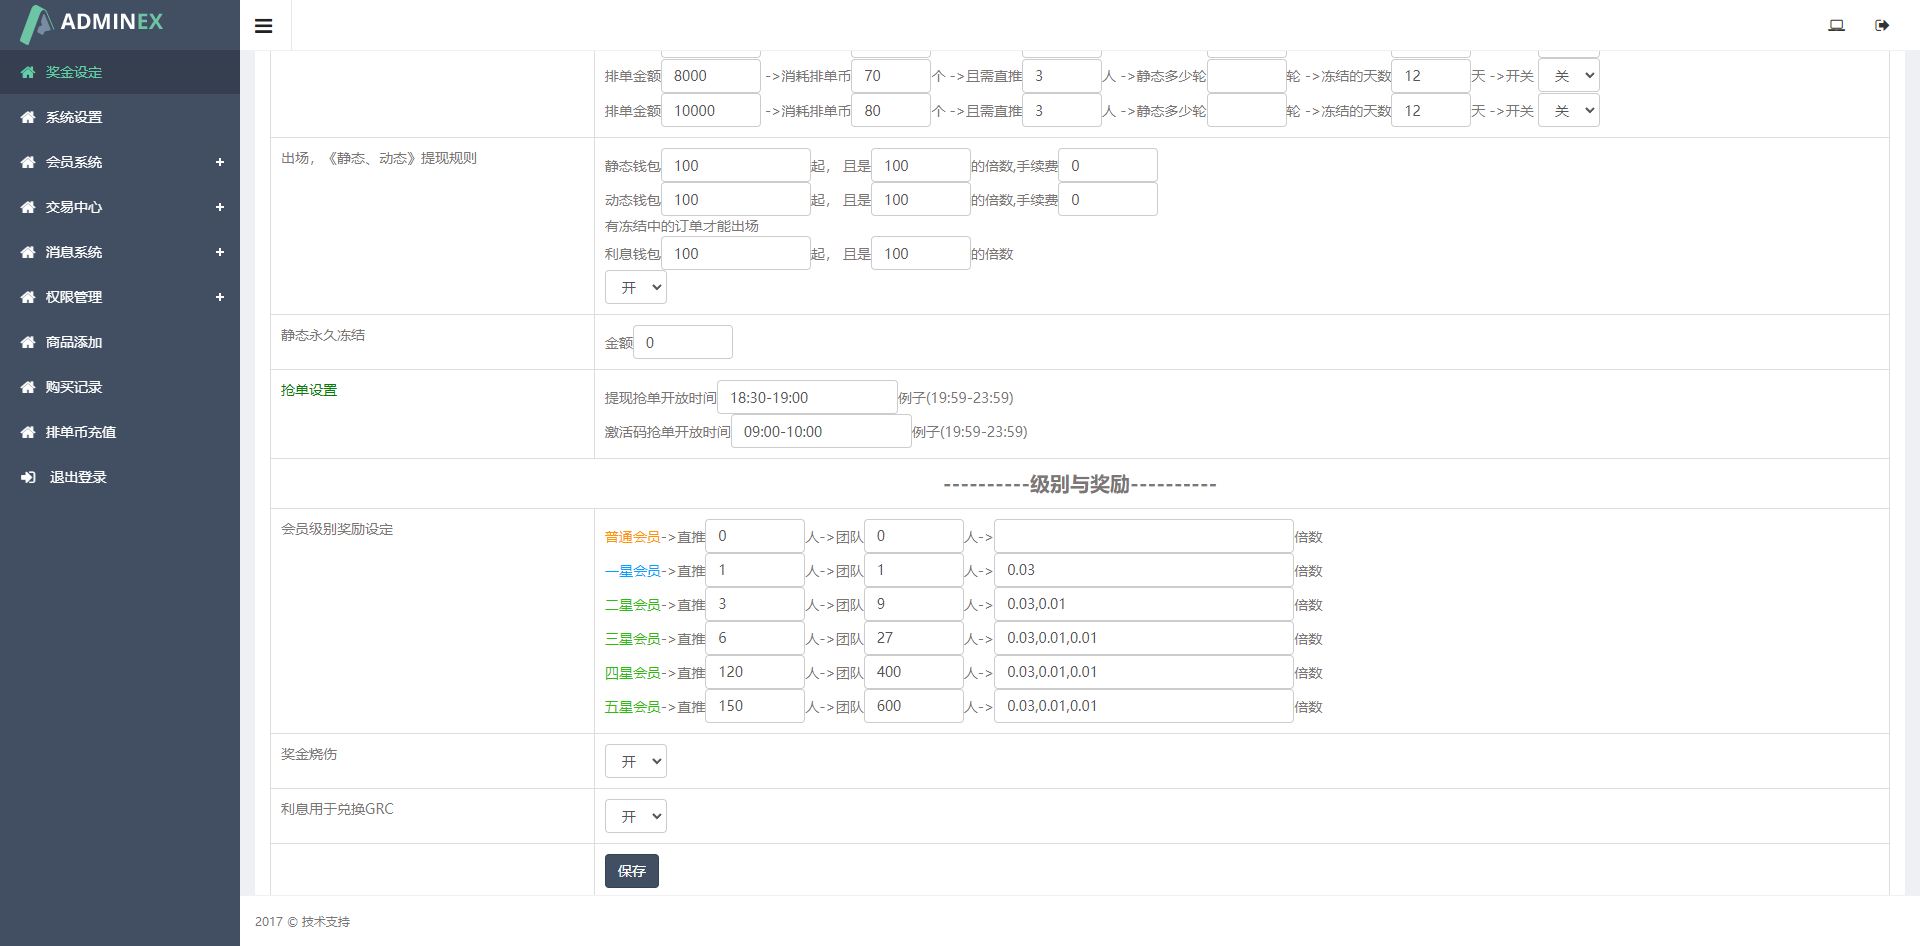
Task: Open 开关 dropdown in the 8000 row
Action: (1569, 76)
